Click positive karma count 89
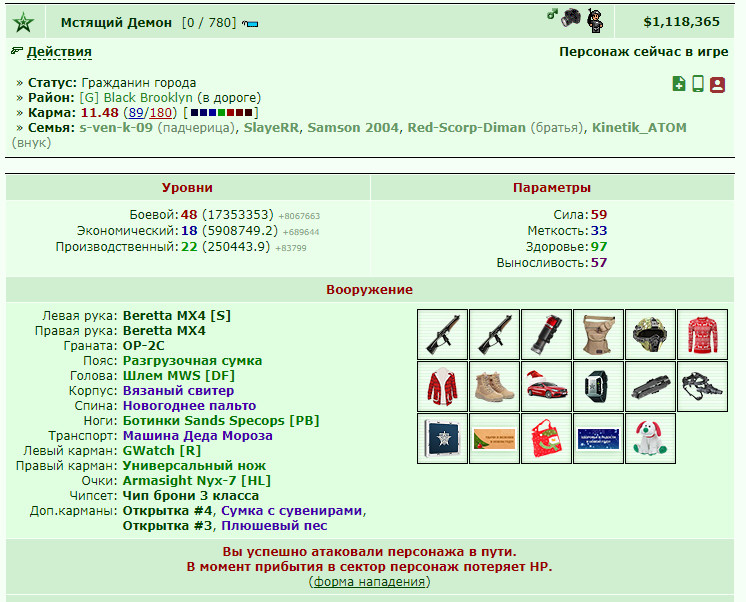Viewport: 746px width, 602px height. (136, 113)
